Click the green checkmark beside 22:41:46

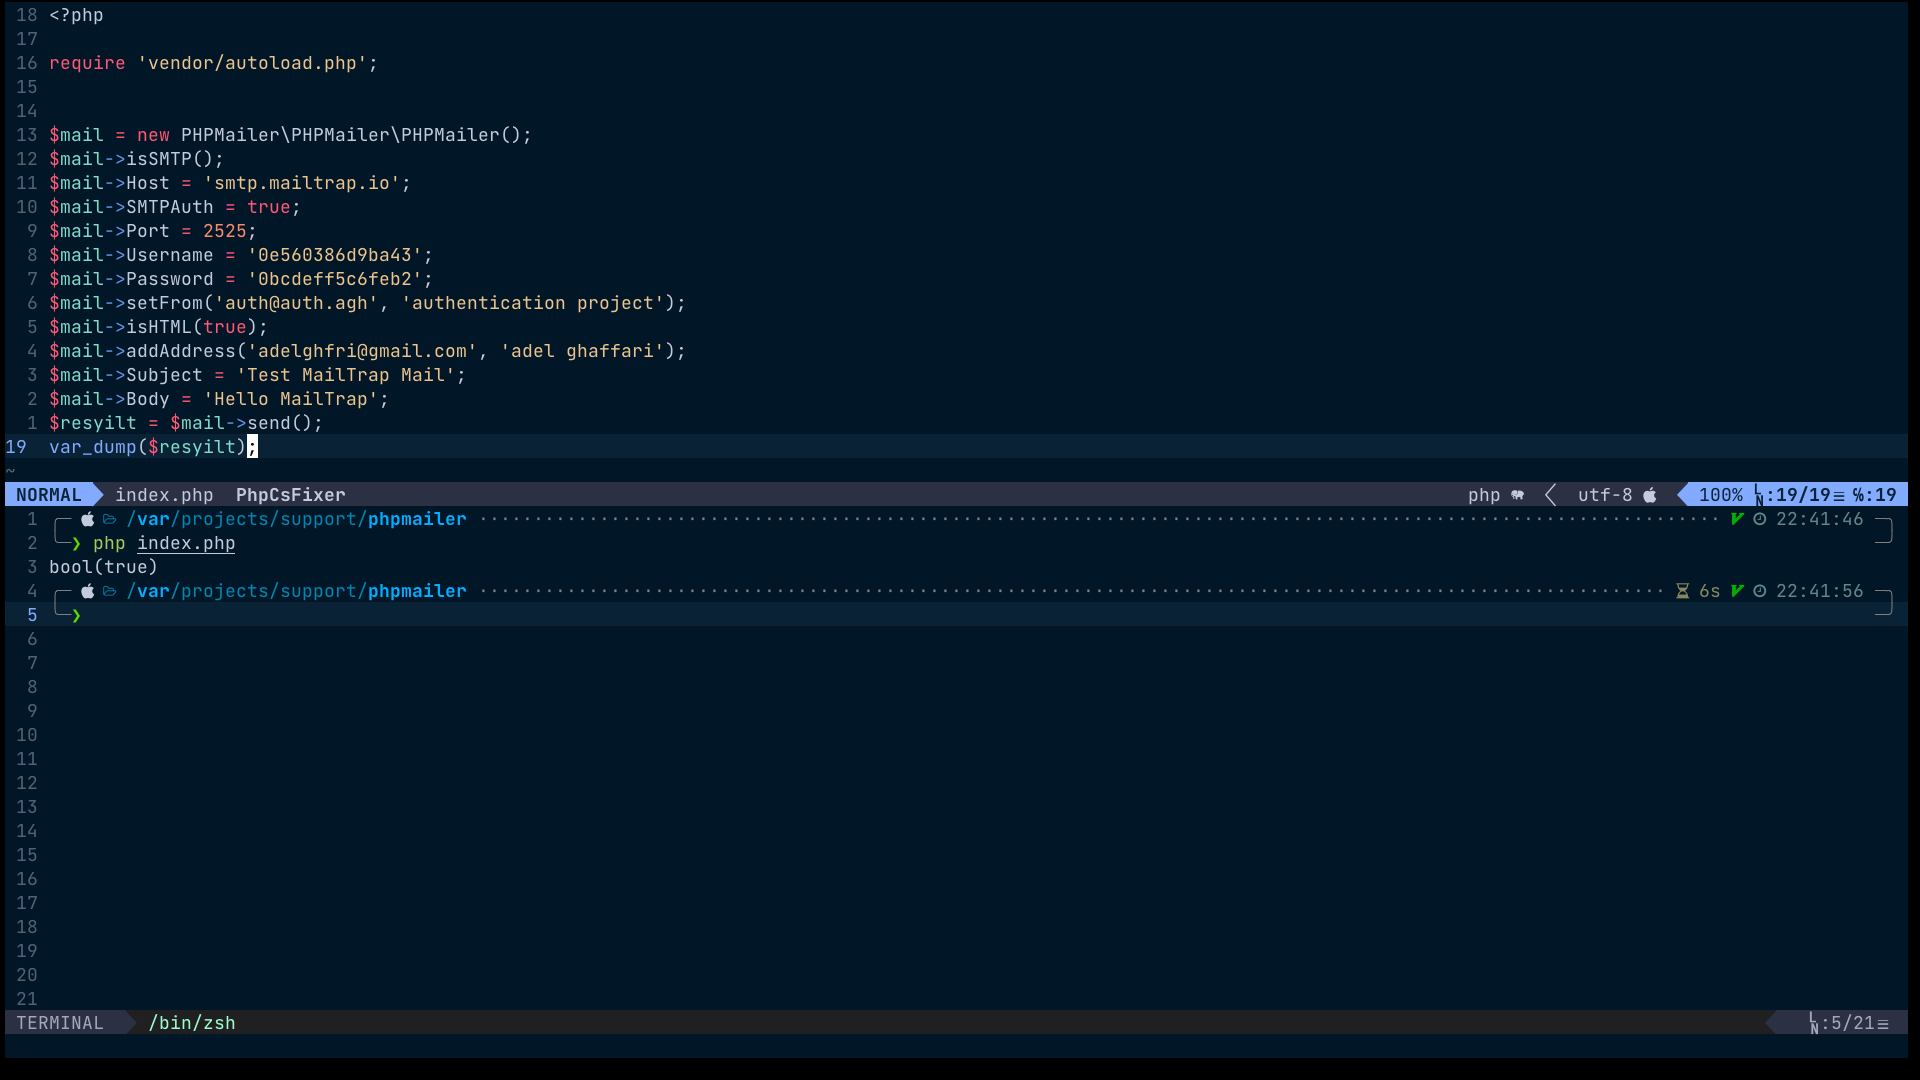click(x=1737, y=519)
